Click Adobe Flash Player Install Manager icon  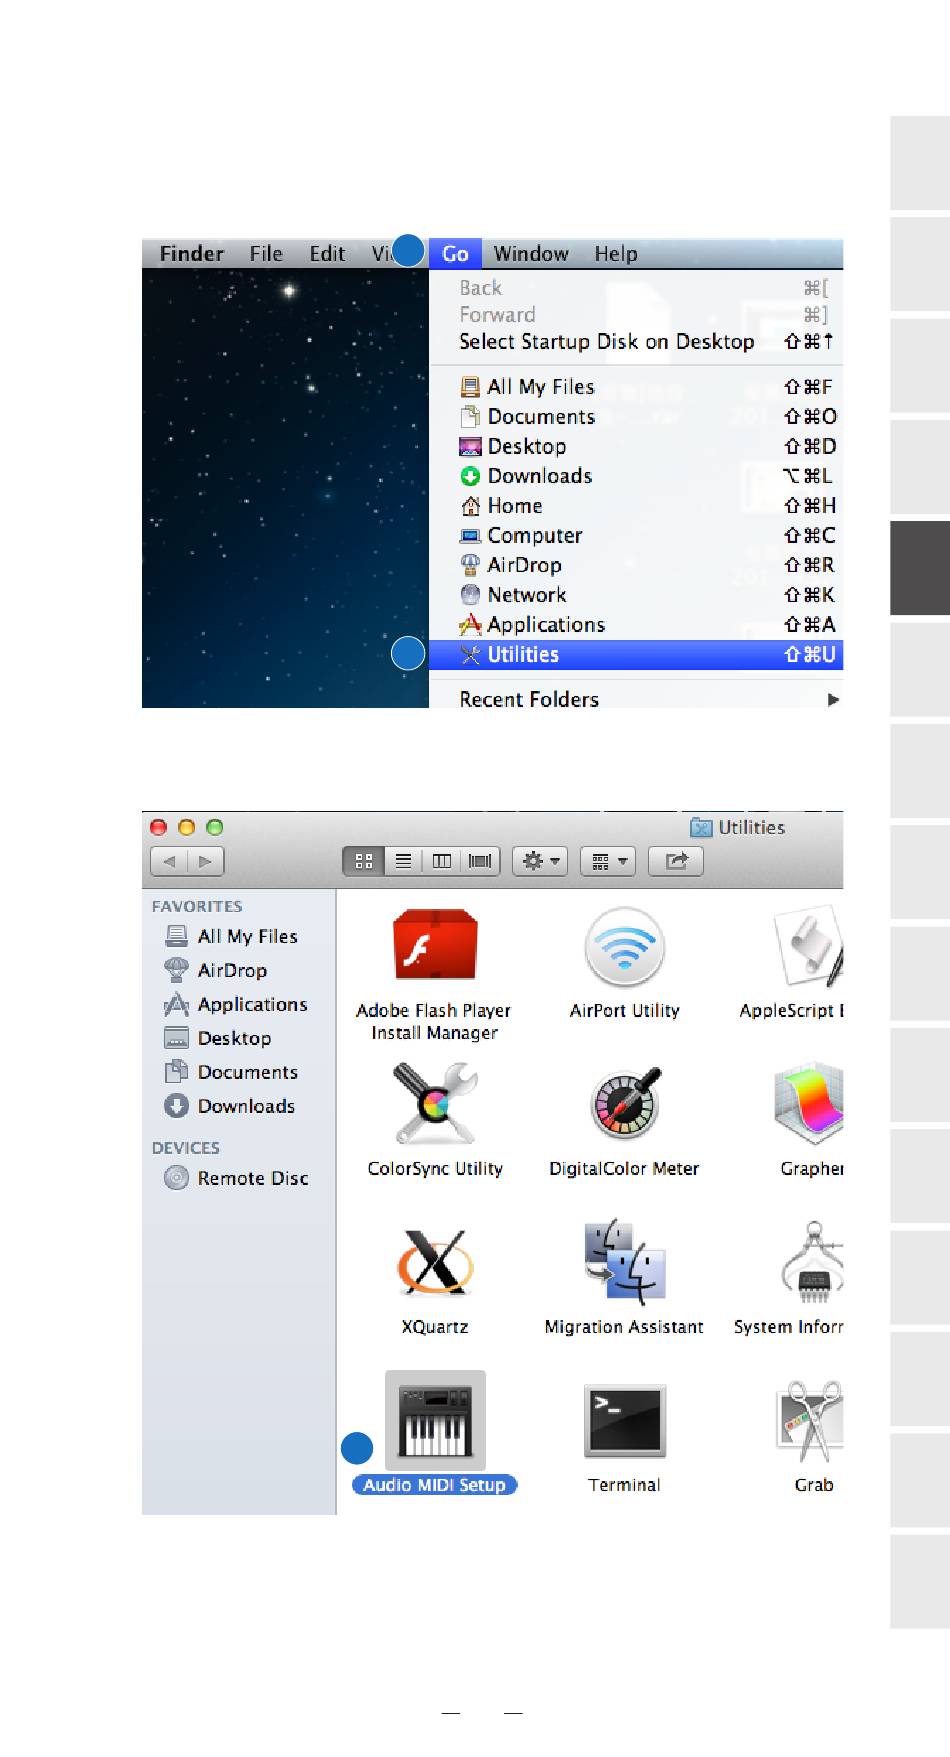[x=435, y=945]
